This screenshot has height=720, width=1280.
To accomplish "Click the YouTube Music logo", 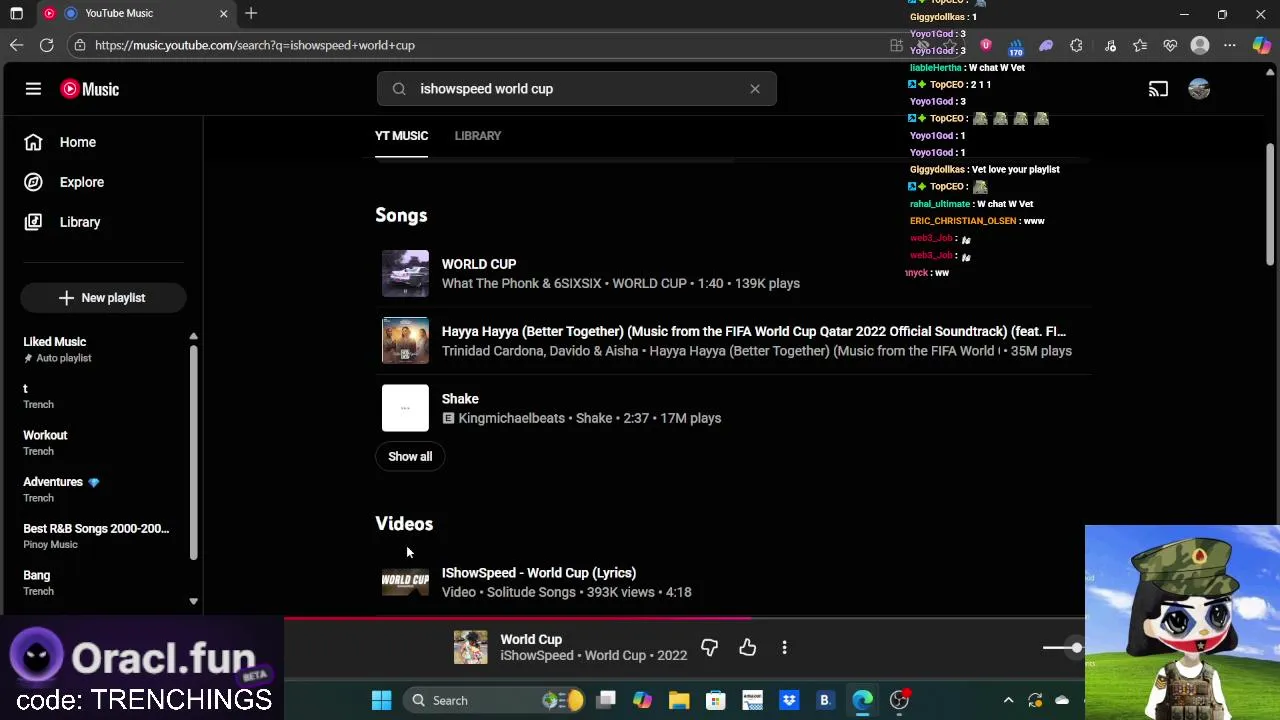I will [x=90, y=89].
